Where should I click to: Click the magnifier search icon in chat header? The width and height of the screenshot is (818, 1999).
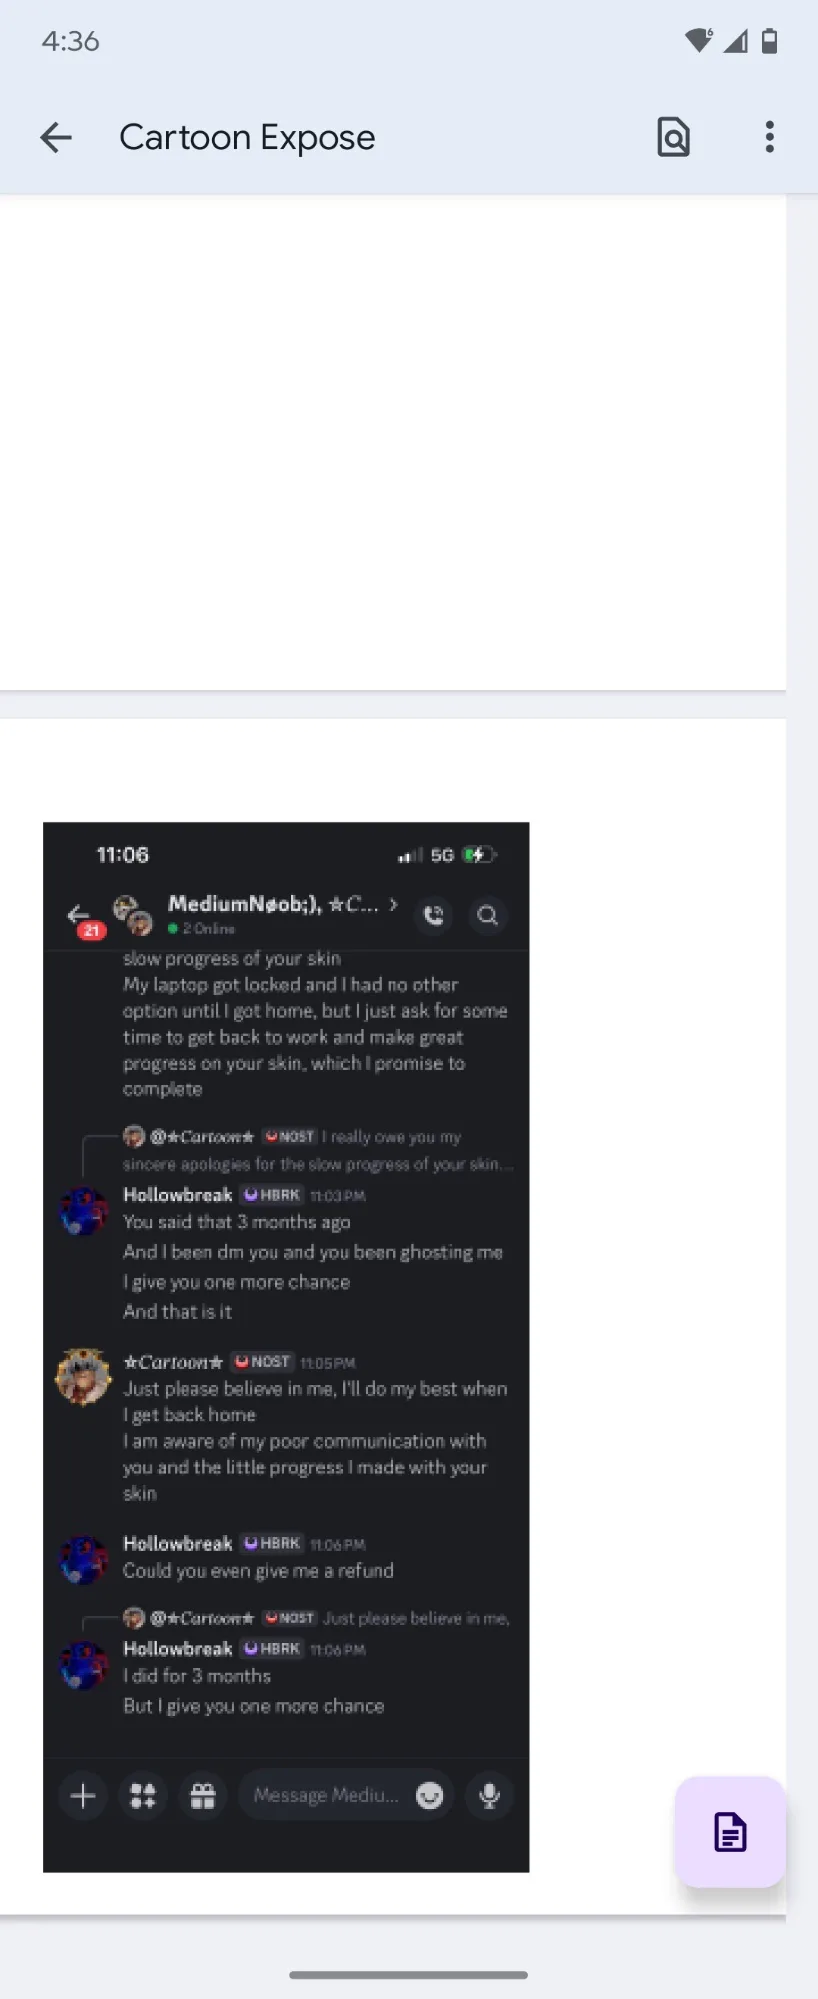coord(488,915)
